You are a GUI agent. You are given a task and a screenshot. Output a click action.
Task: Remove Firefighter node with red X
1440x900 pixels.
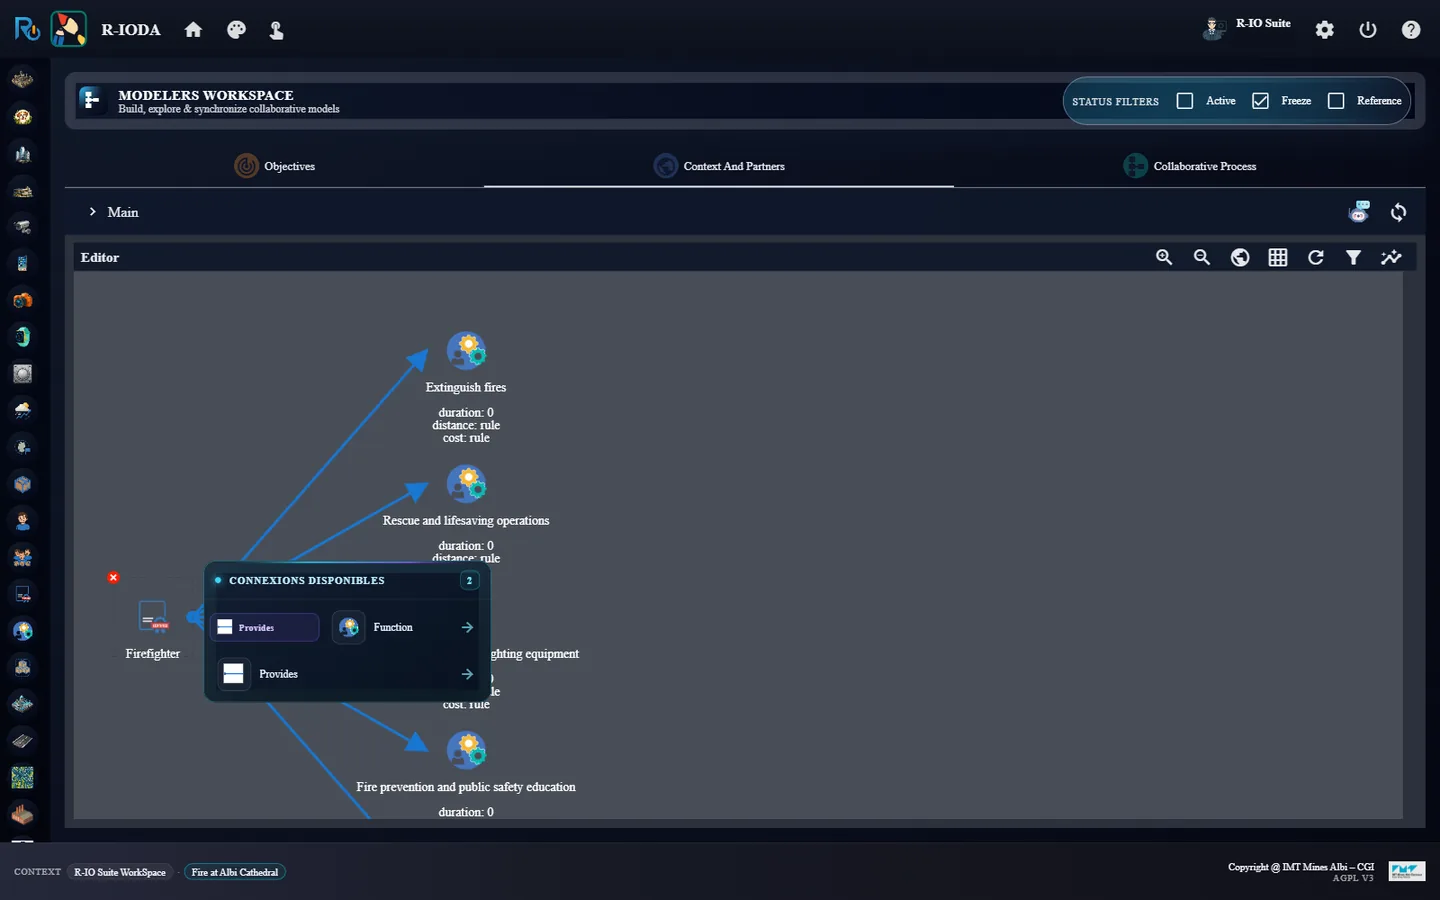click(113, 578)
